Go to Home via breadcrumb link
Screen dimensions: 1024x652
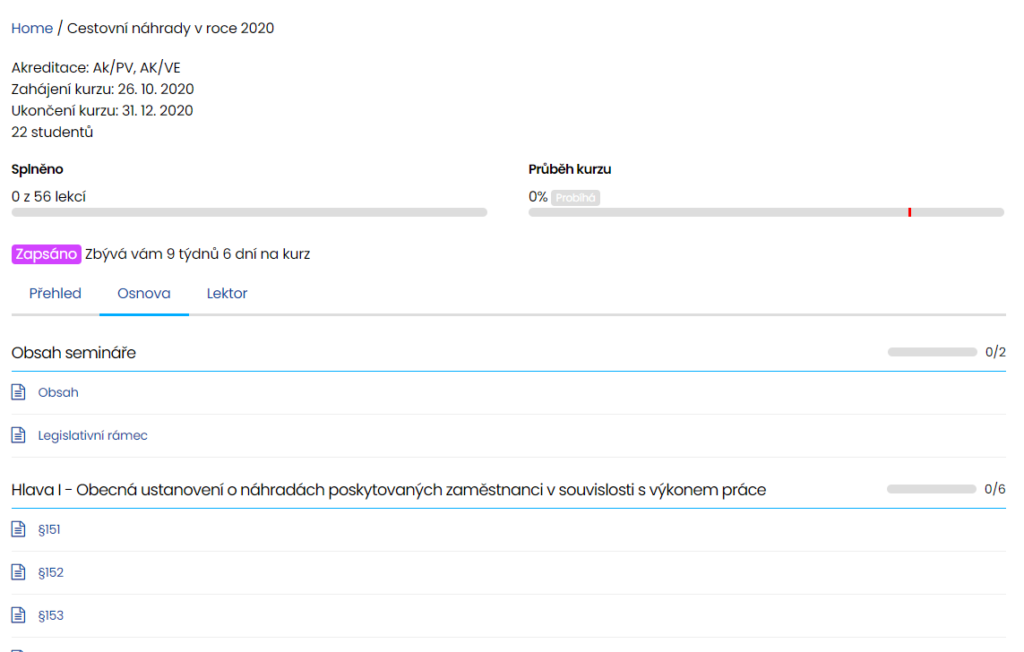[32, 28]
